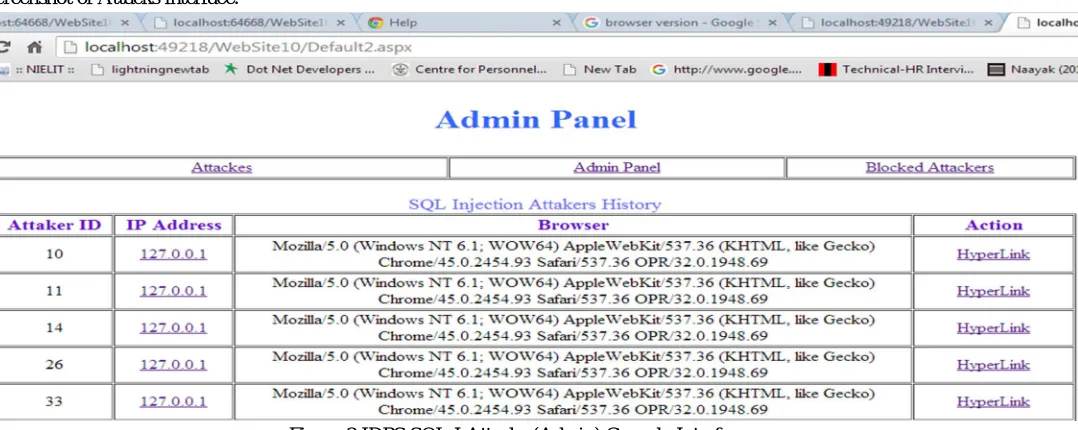Click IP address link for attacker 10
The image size is (1078, 430).
pyautogui.click(x=173, y=254)
